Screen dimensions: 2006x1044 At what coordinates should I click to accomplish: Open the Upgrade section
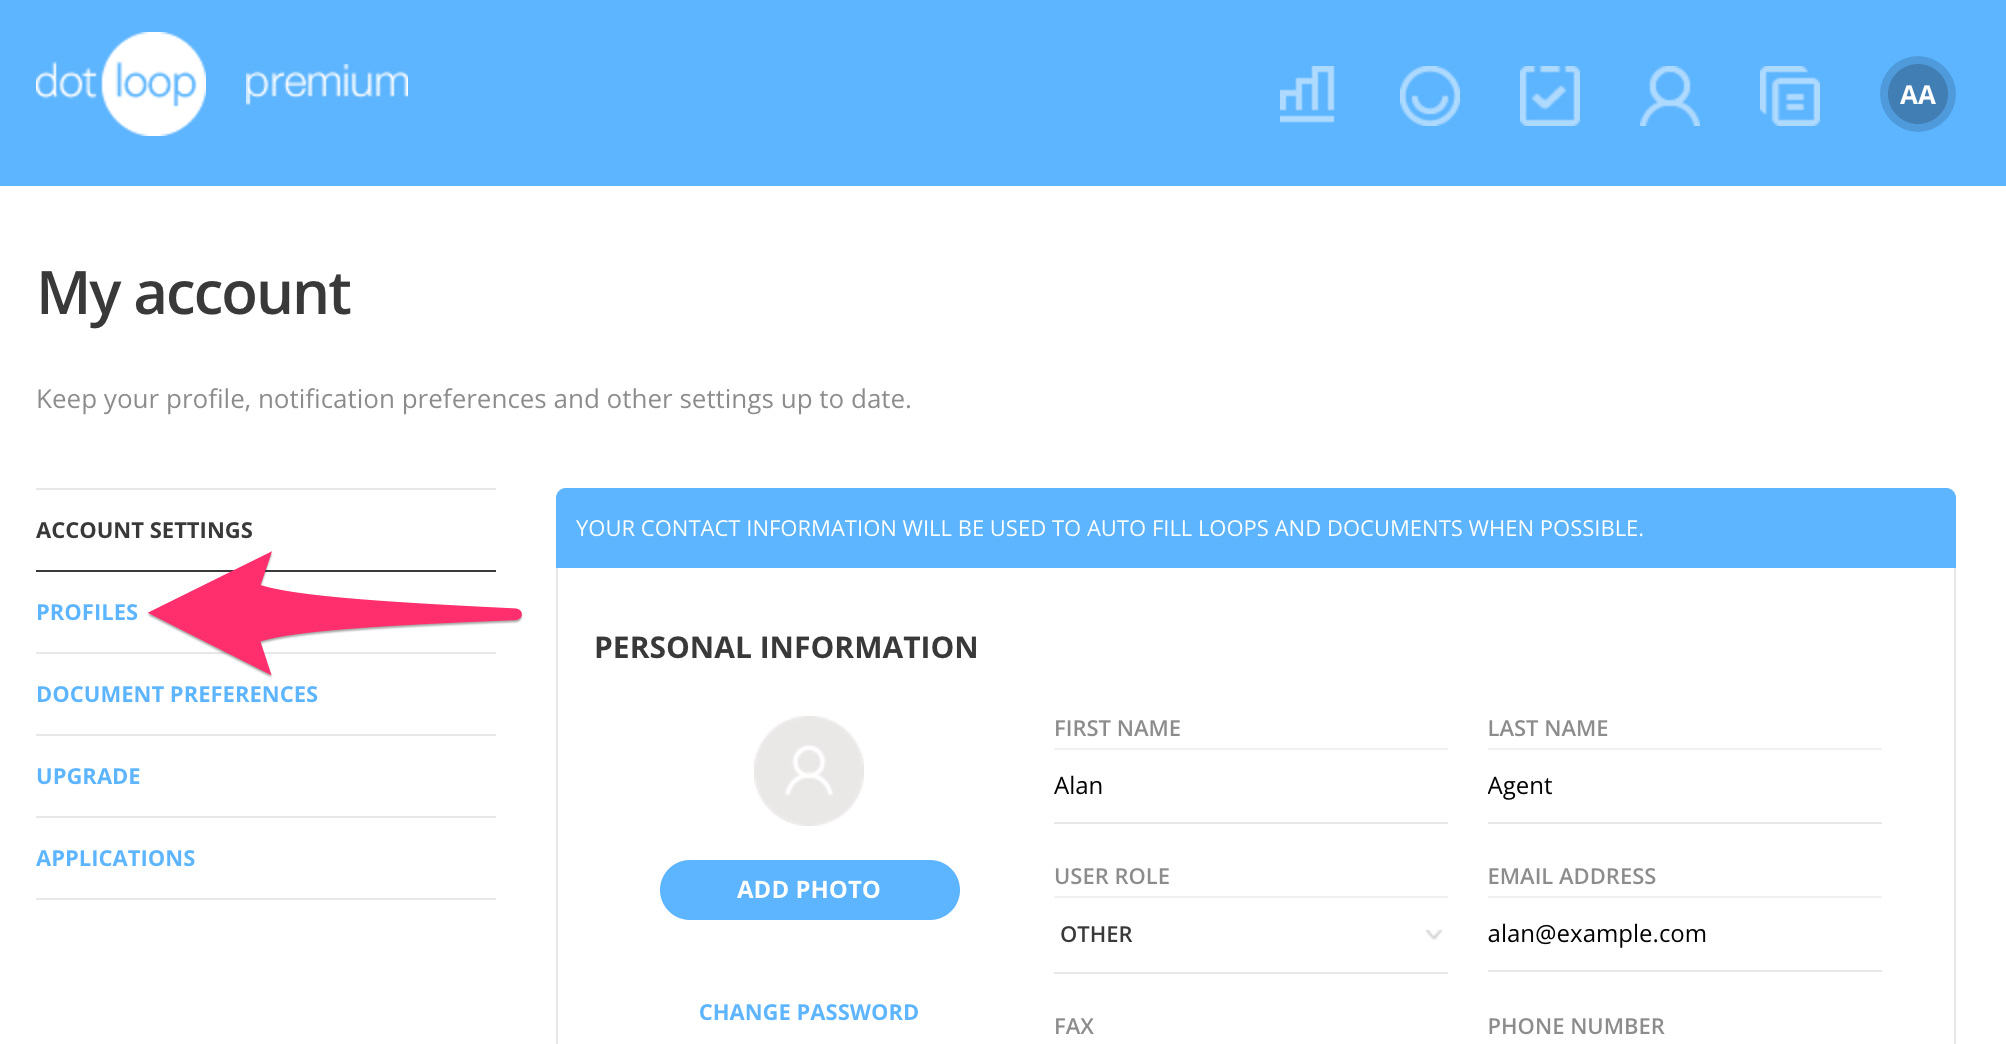88,776
